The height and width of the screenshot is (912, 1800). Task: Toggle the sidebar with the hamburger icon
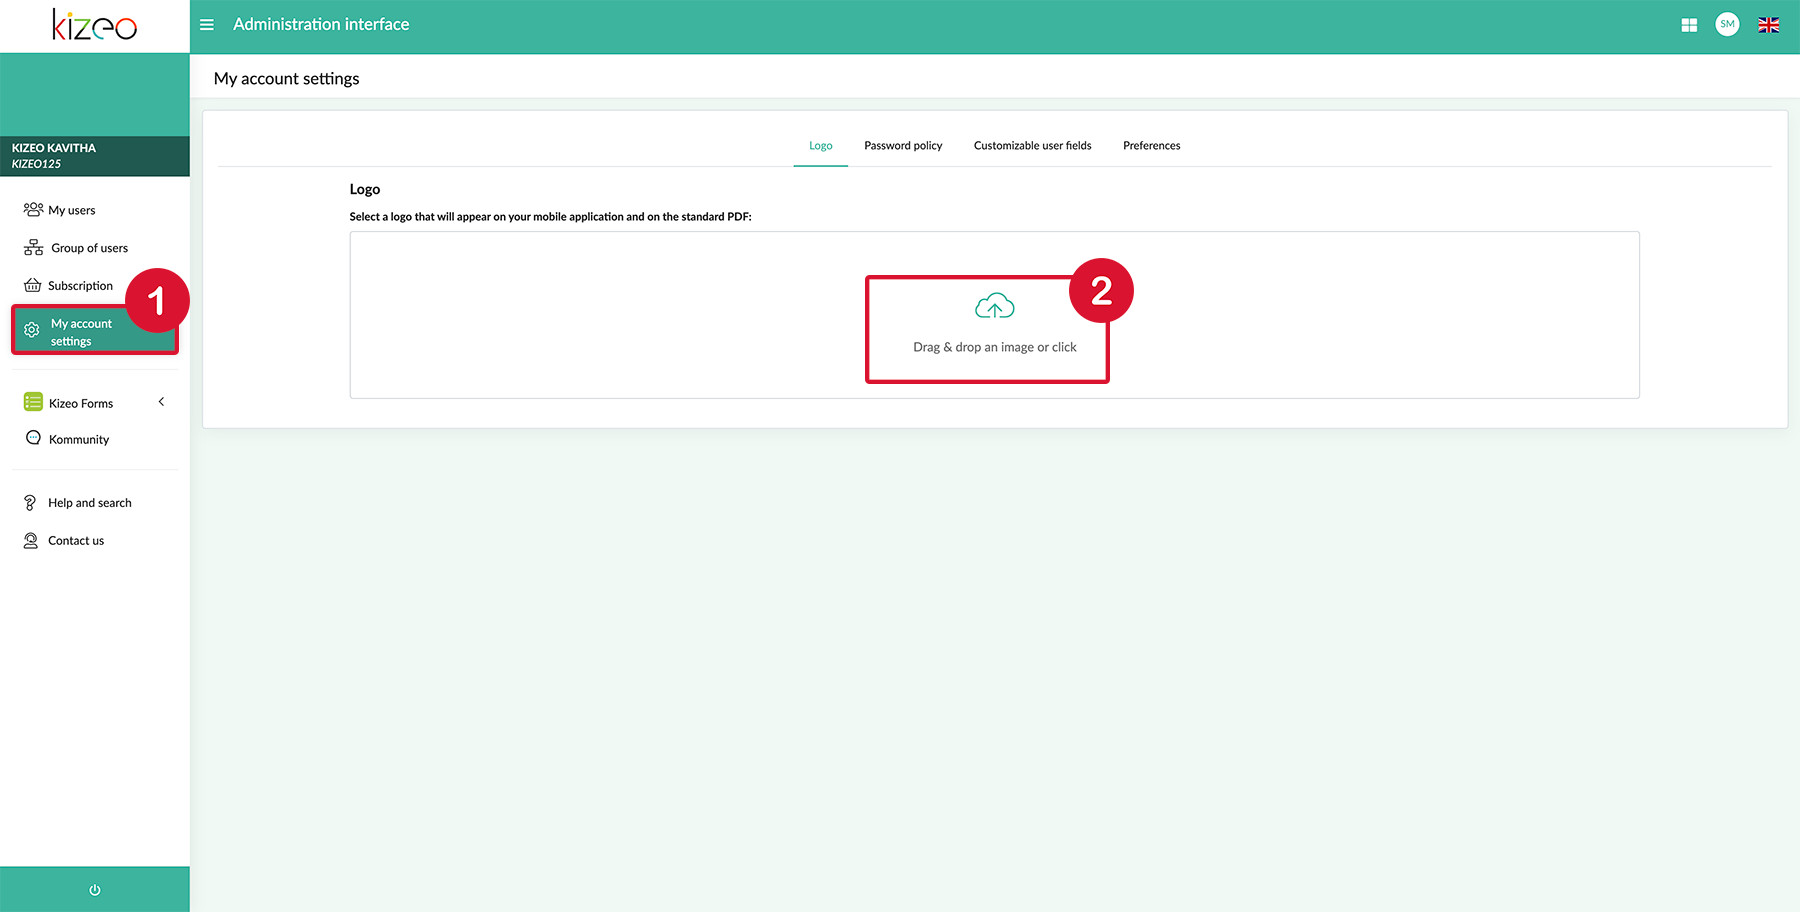pos(206,24)
